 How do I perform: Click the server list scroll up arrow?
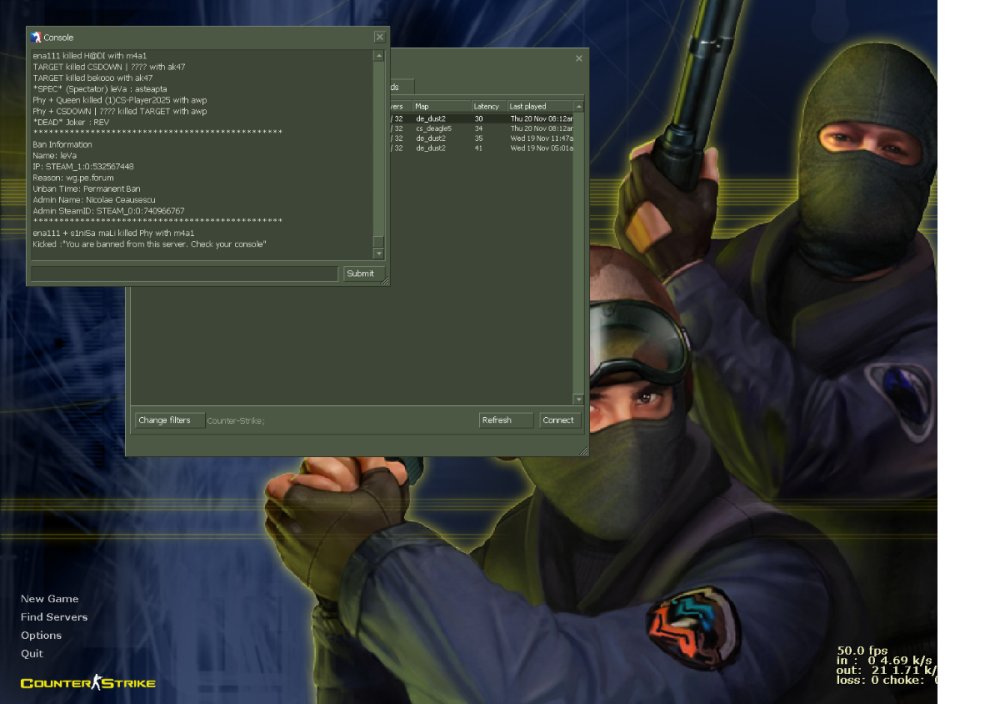click(578, 106)
